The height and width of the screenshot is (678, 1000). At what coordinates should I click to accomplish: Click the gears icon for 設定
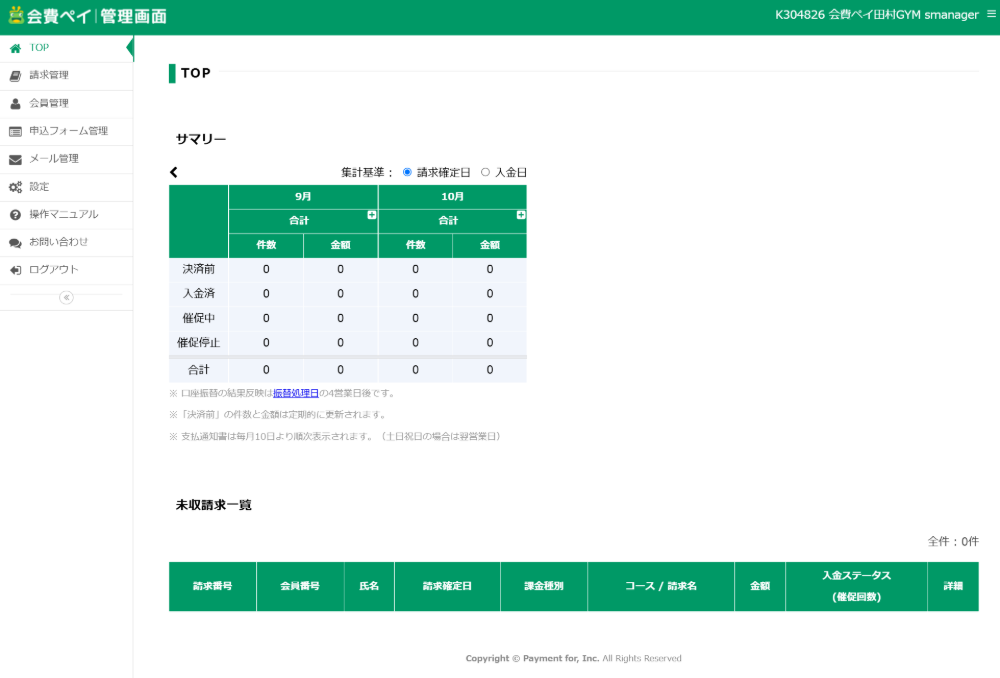(15, 187)
